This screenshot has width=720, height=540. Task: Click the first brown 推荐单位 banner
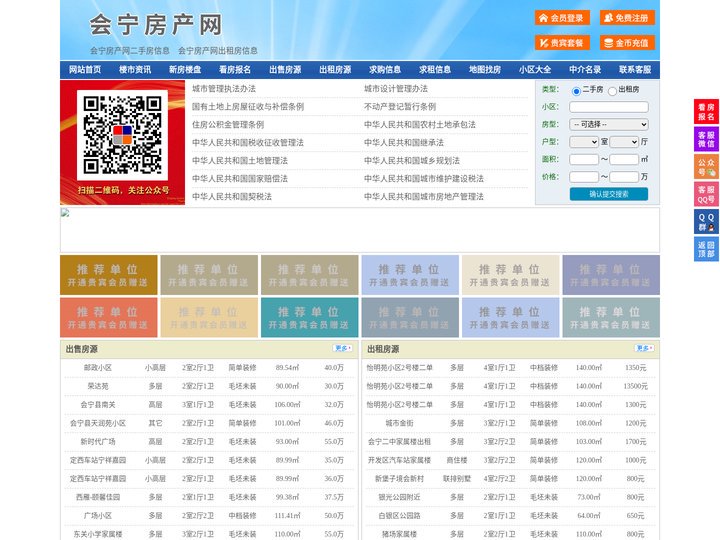point(109,275)
